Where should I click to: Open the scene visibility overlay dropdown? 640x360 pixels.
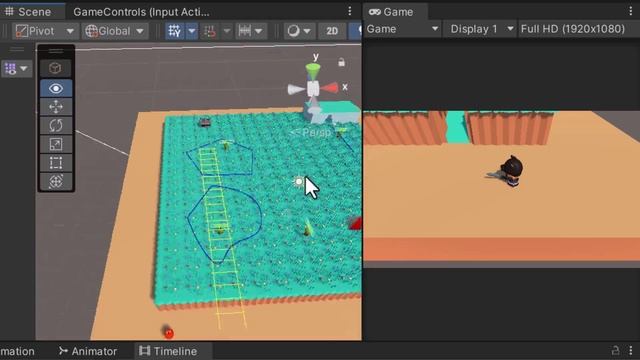(16, 69)
